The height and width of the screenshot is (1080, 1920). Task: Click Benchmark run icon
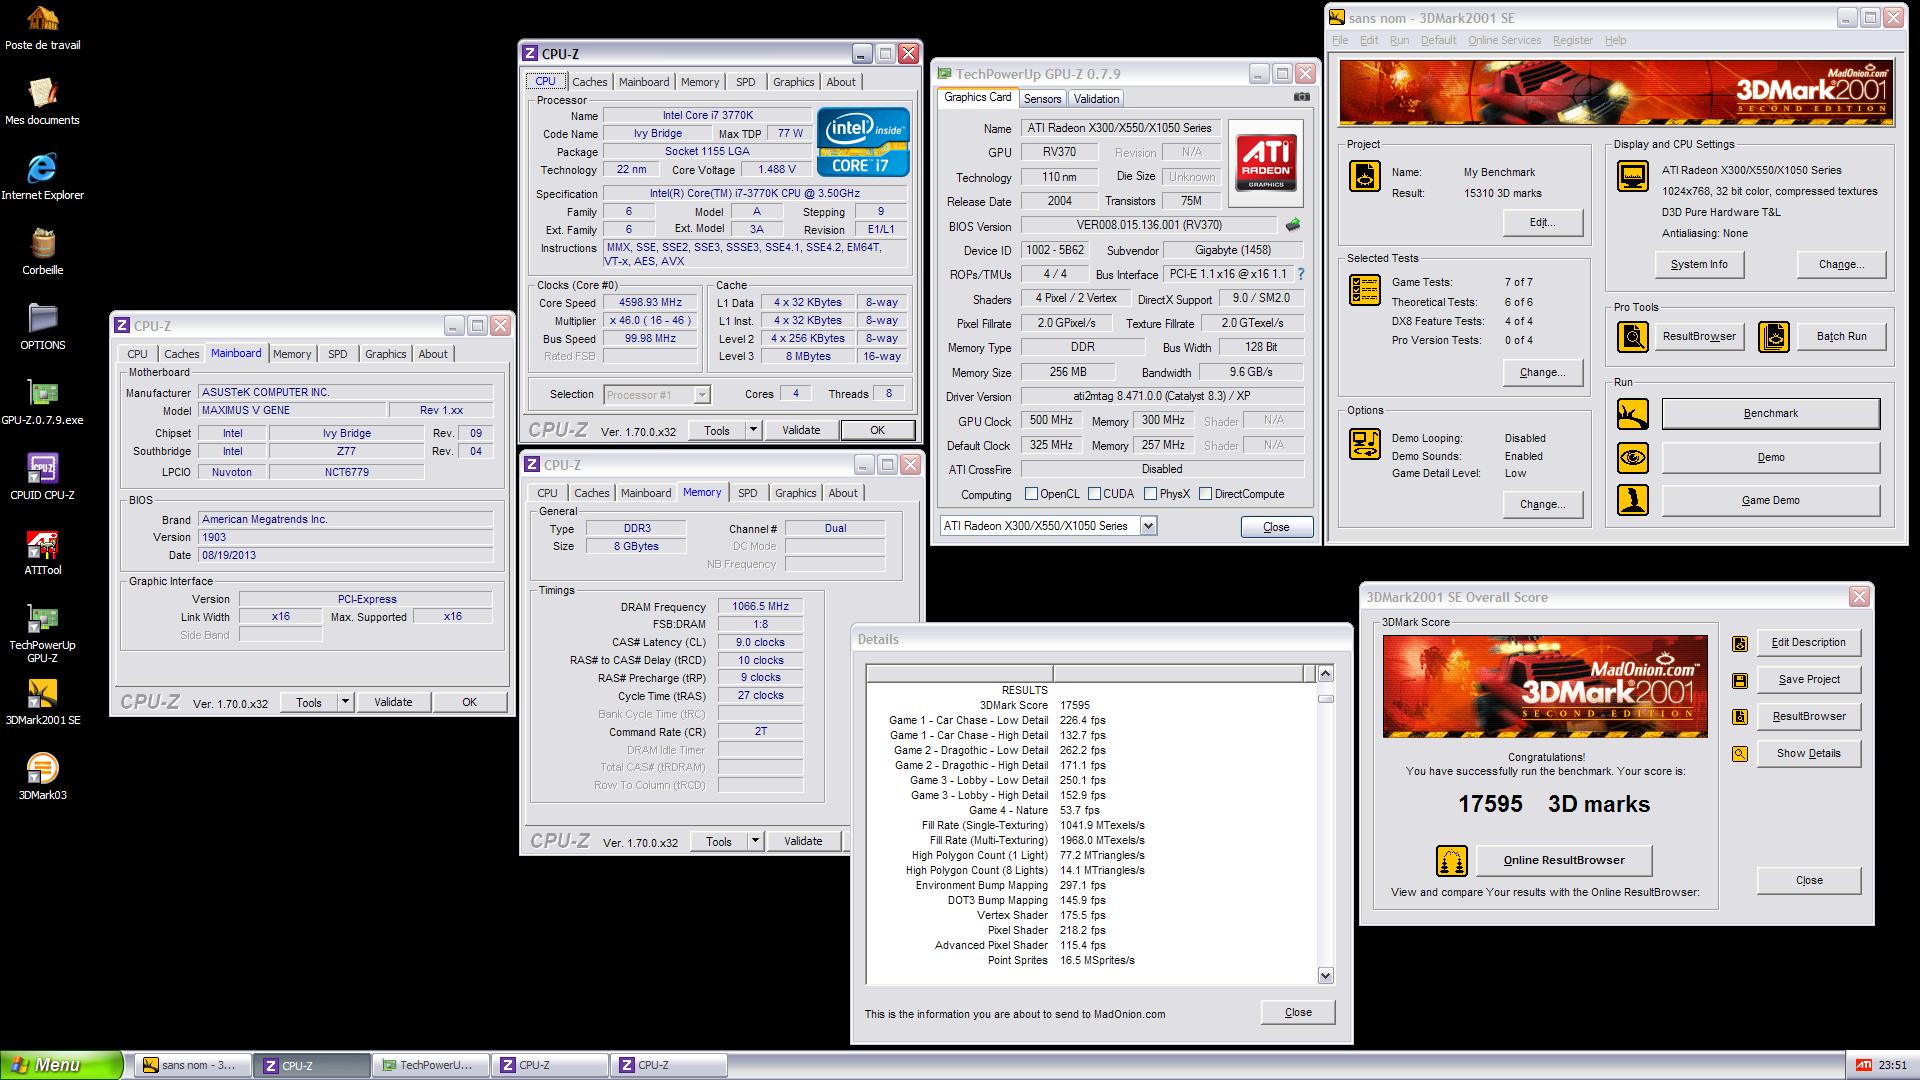click(x=1633, y=413)
